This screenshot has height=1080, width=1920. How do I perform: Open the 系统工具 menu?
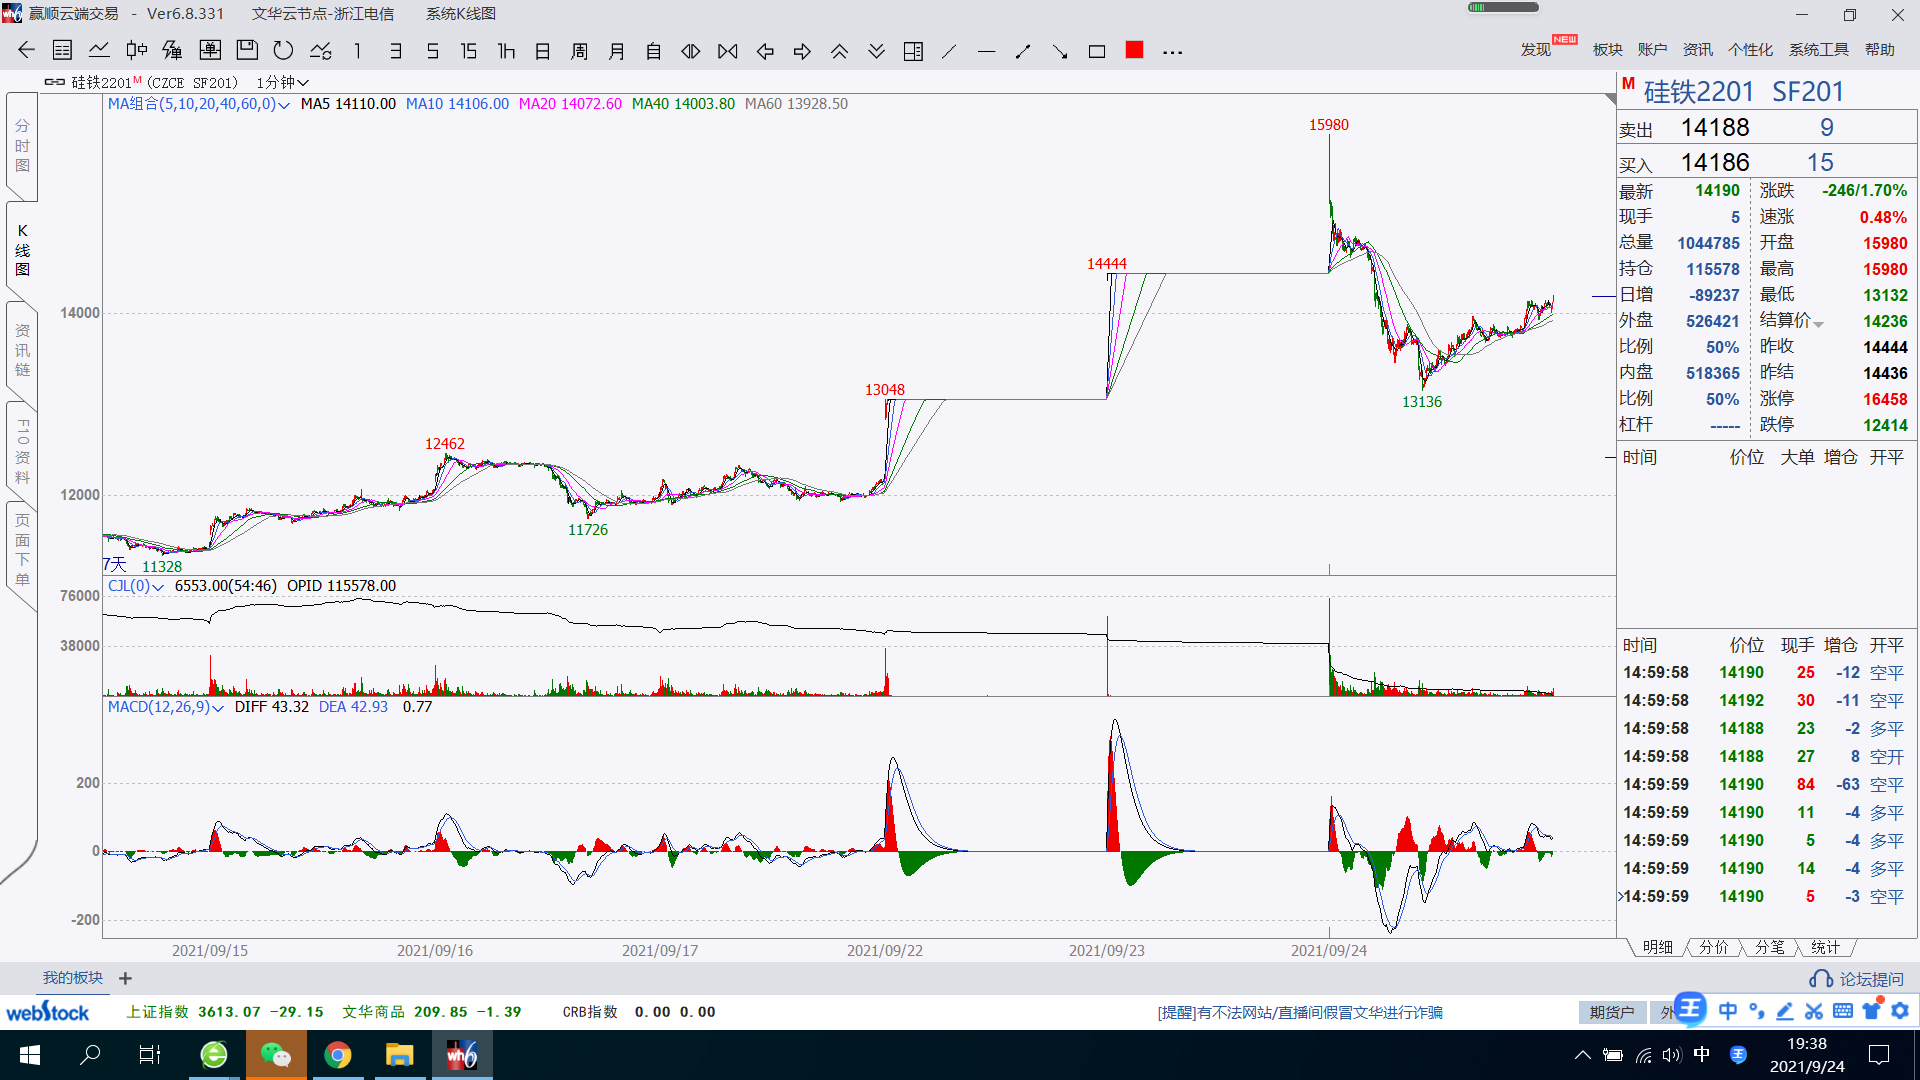pyautogui.click(x=1818, y=50)
